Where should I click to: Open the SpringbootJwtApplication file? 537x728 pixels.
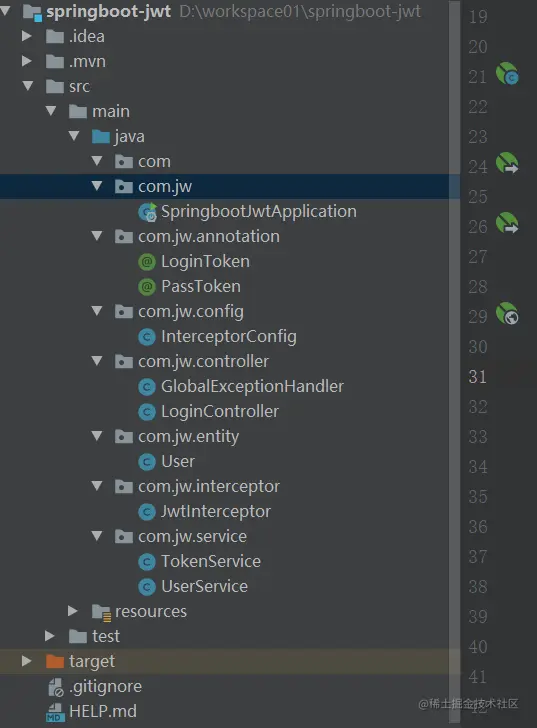(259, 211)
